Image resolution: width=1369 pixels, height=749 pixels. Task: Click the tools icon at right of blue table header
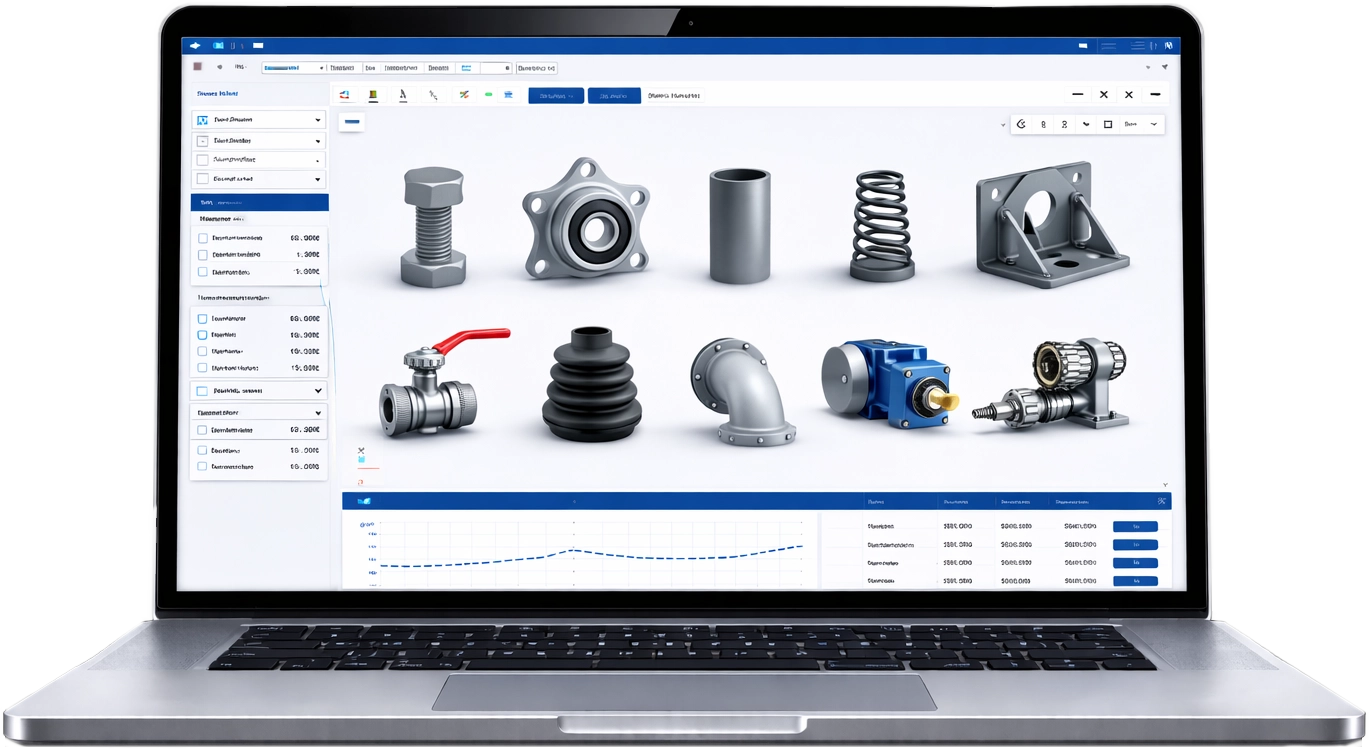(1160, 501)
